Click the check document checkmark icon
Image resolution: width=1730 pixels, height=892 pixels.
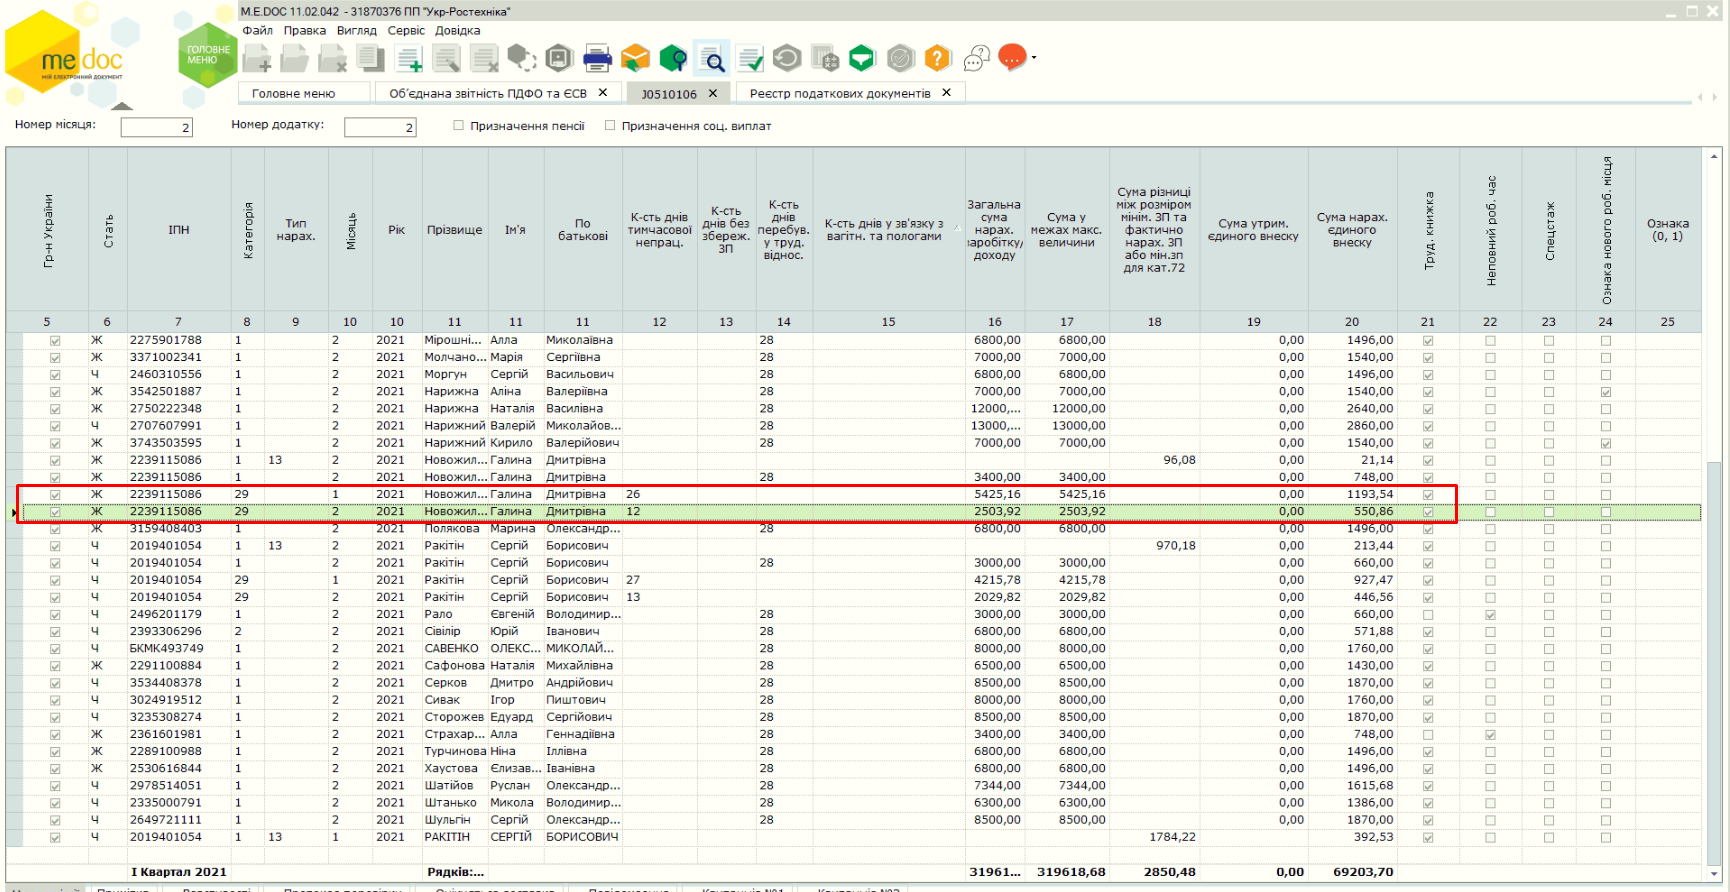pyautogui.click(x=750, y=60)
